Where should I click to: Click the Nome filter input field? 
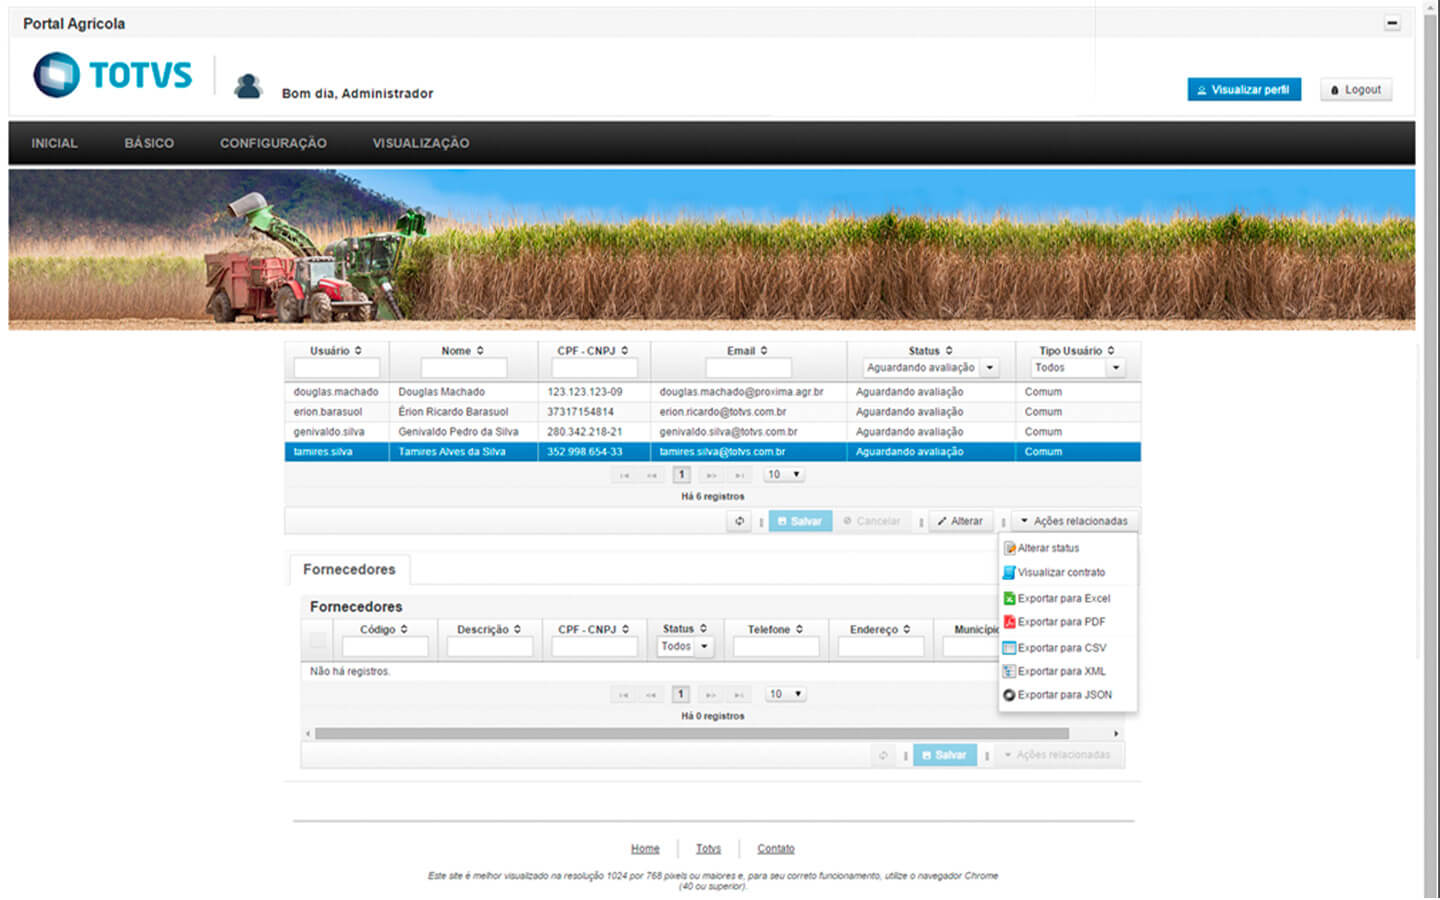tap(464, 368)
